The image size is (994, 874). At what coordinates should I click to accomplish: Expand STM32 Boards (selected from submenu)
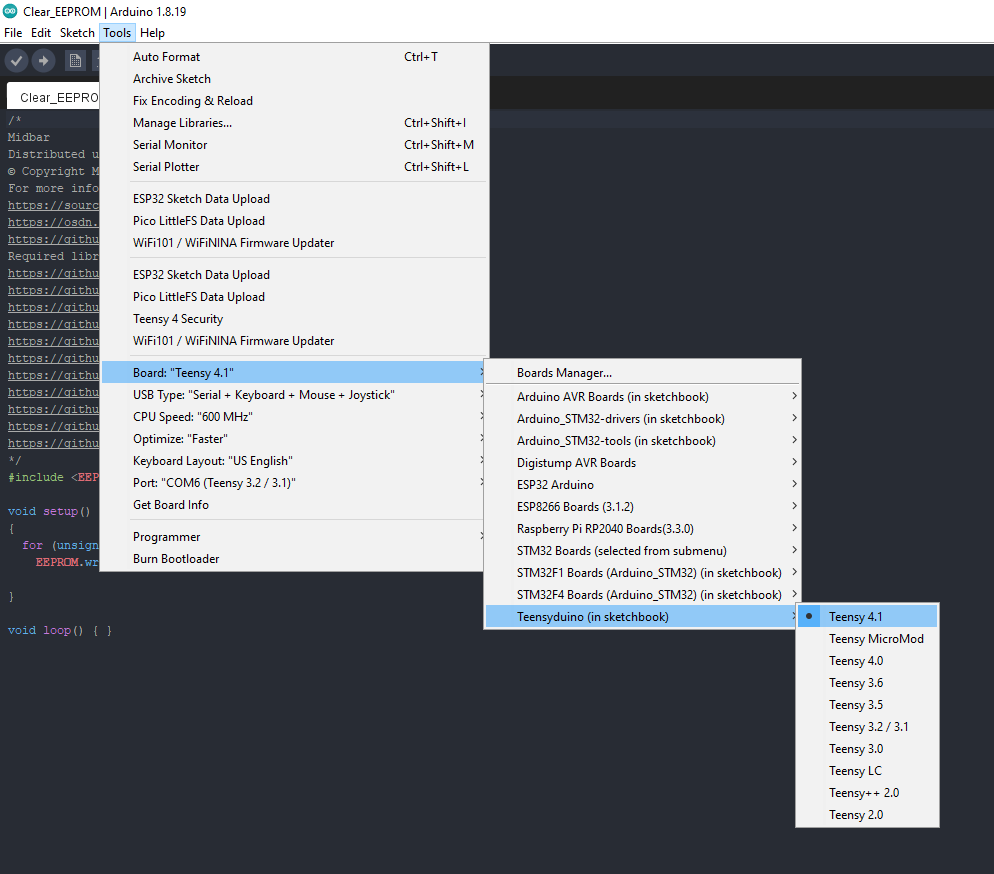(642, 551)
